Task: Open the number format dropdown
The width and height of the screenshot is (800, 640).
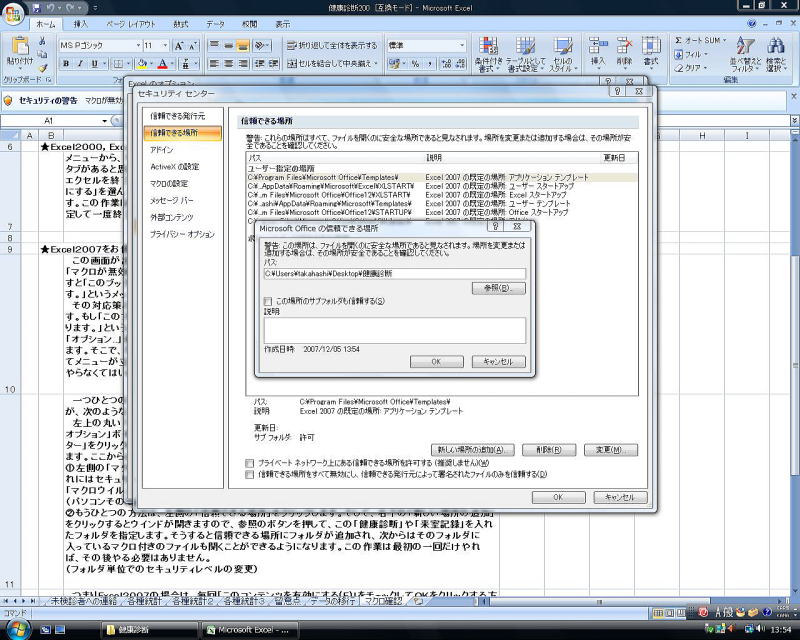Action: (462, 46)
